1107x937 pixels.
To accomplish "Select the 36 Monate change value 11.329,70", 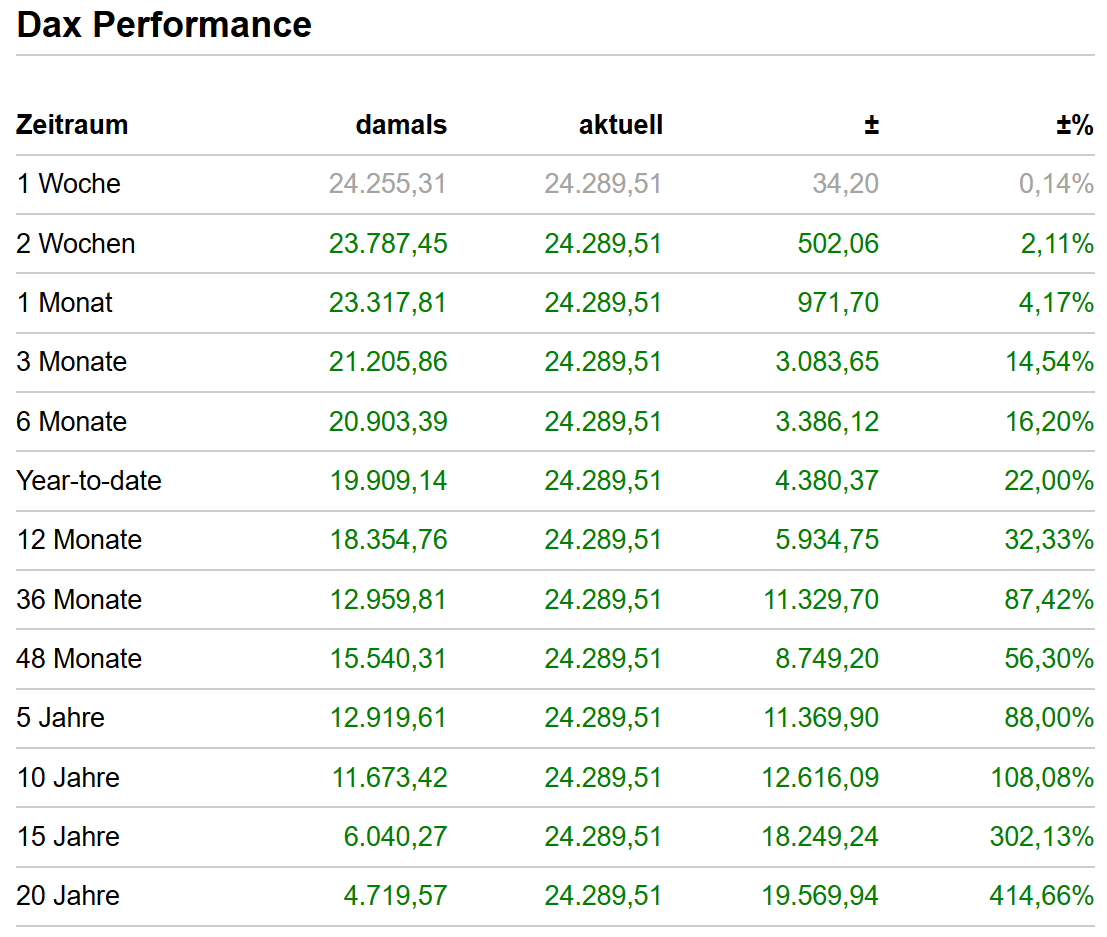I will [821, 599].
